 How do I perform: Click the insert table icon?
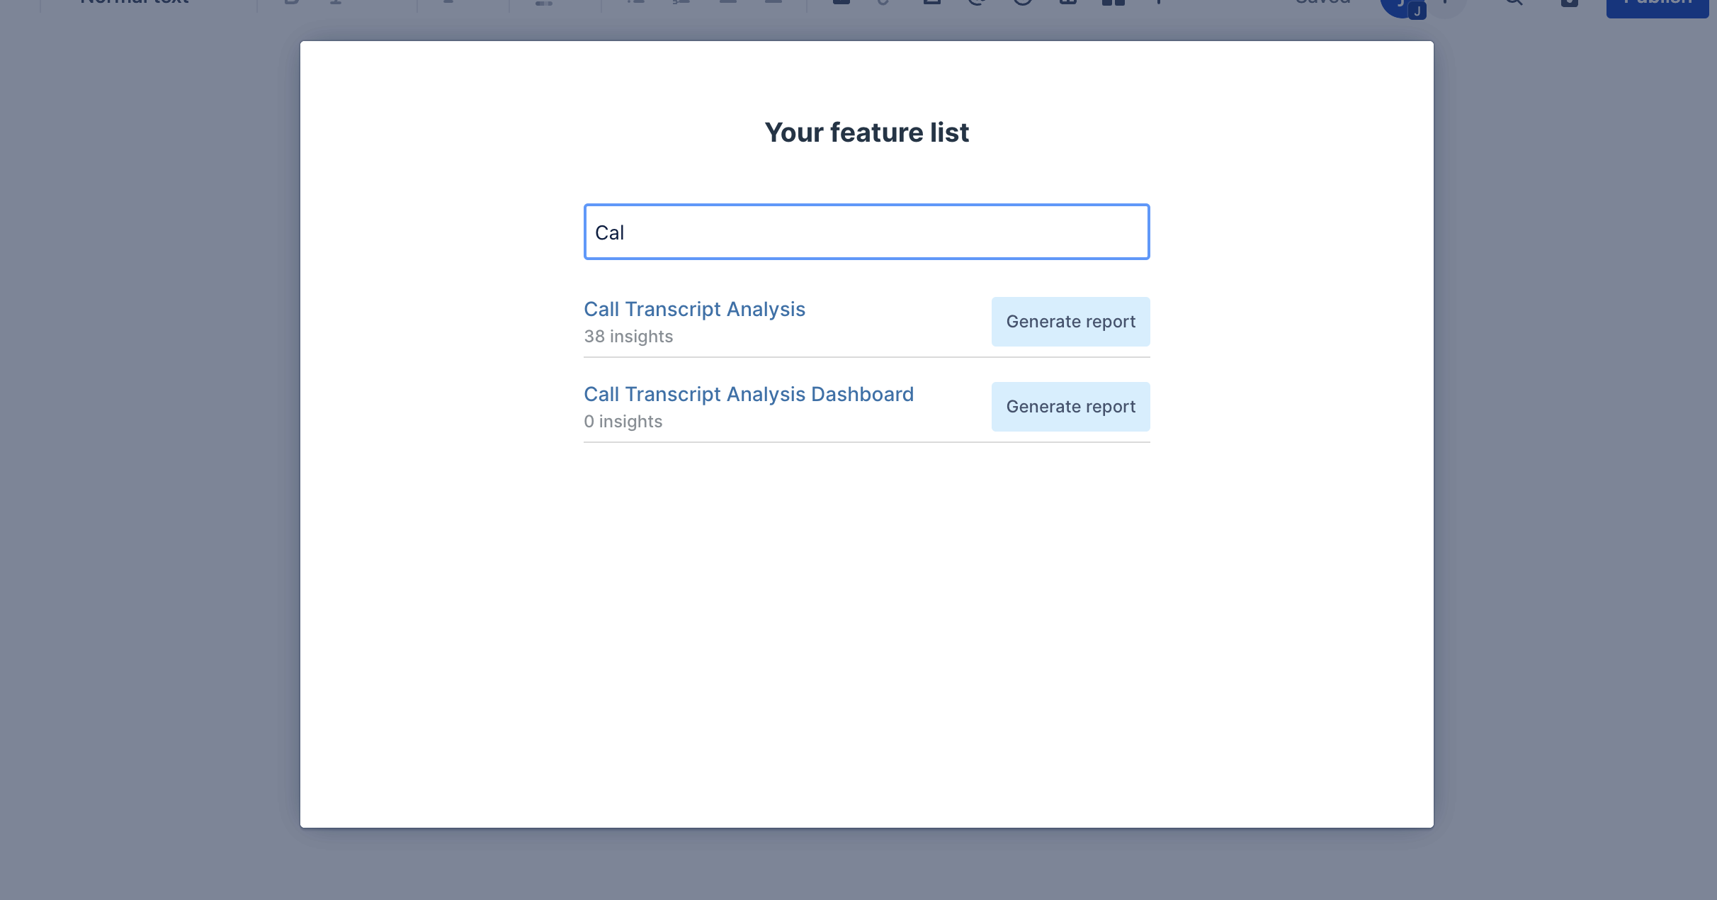tap(1068, 3)
